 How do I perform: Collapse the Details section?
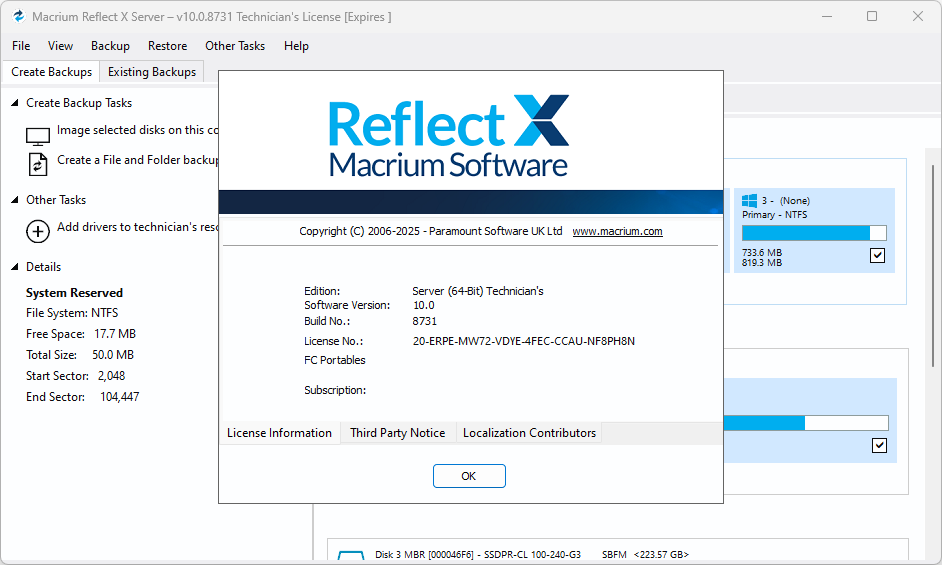tap(15, 267)
